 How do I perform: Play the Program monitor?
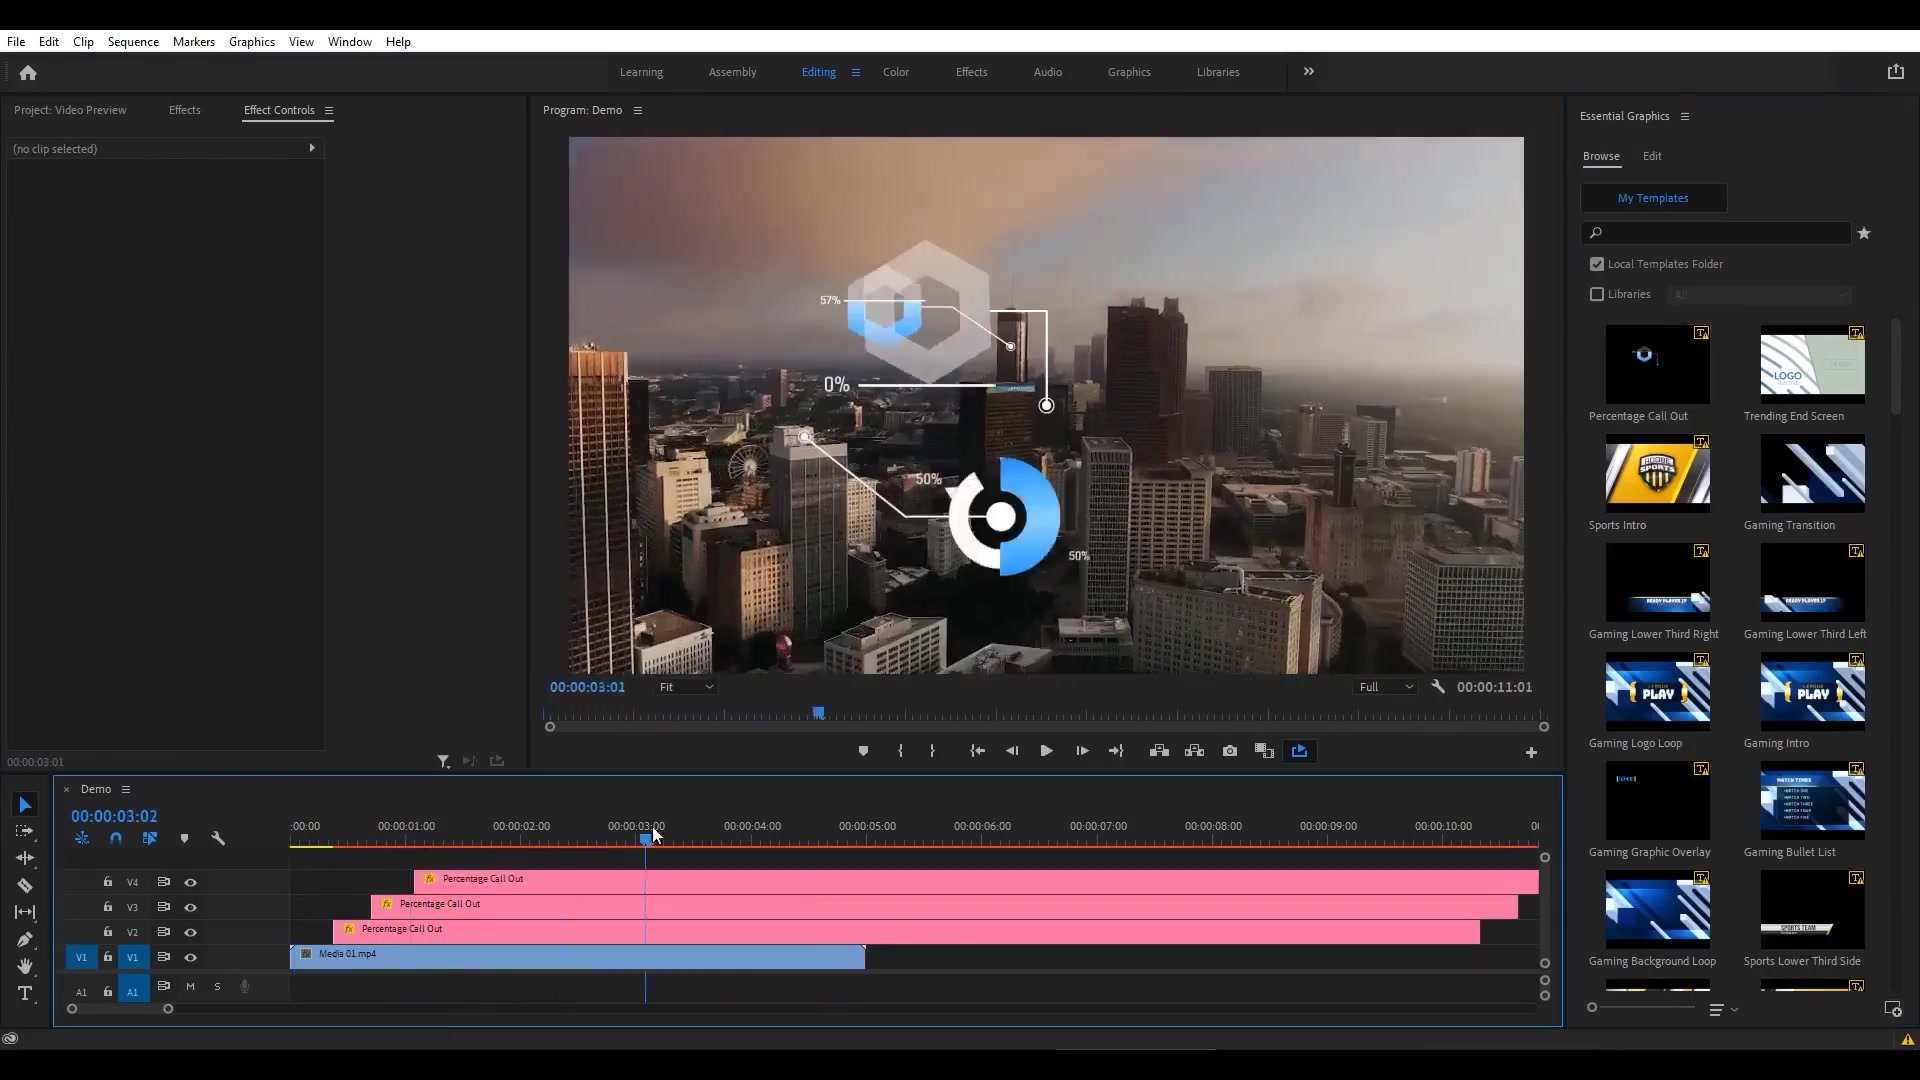pyautogui.click(x=1046, y=751)
